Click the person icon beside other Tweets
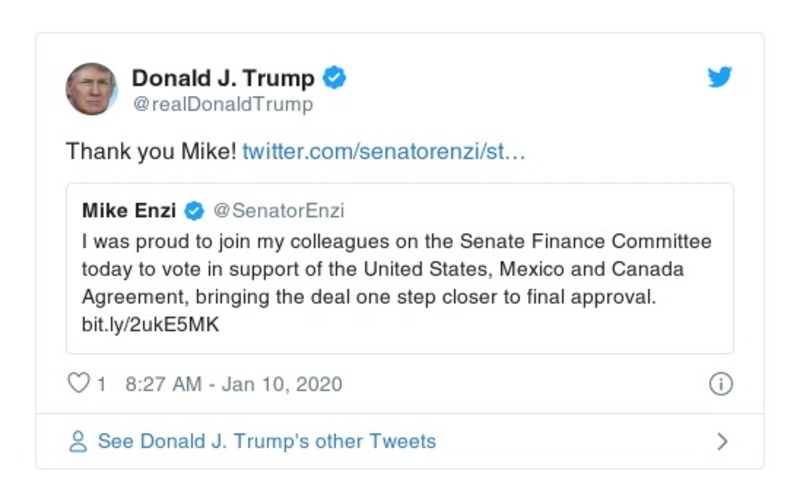The height and width of the screenshot is (502, 800). click(x=77, y=441)
